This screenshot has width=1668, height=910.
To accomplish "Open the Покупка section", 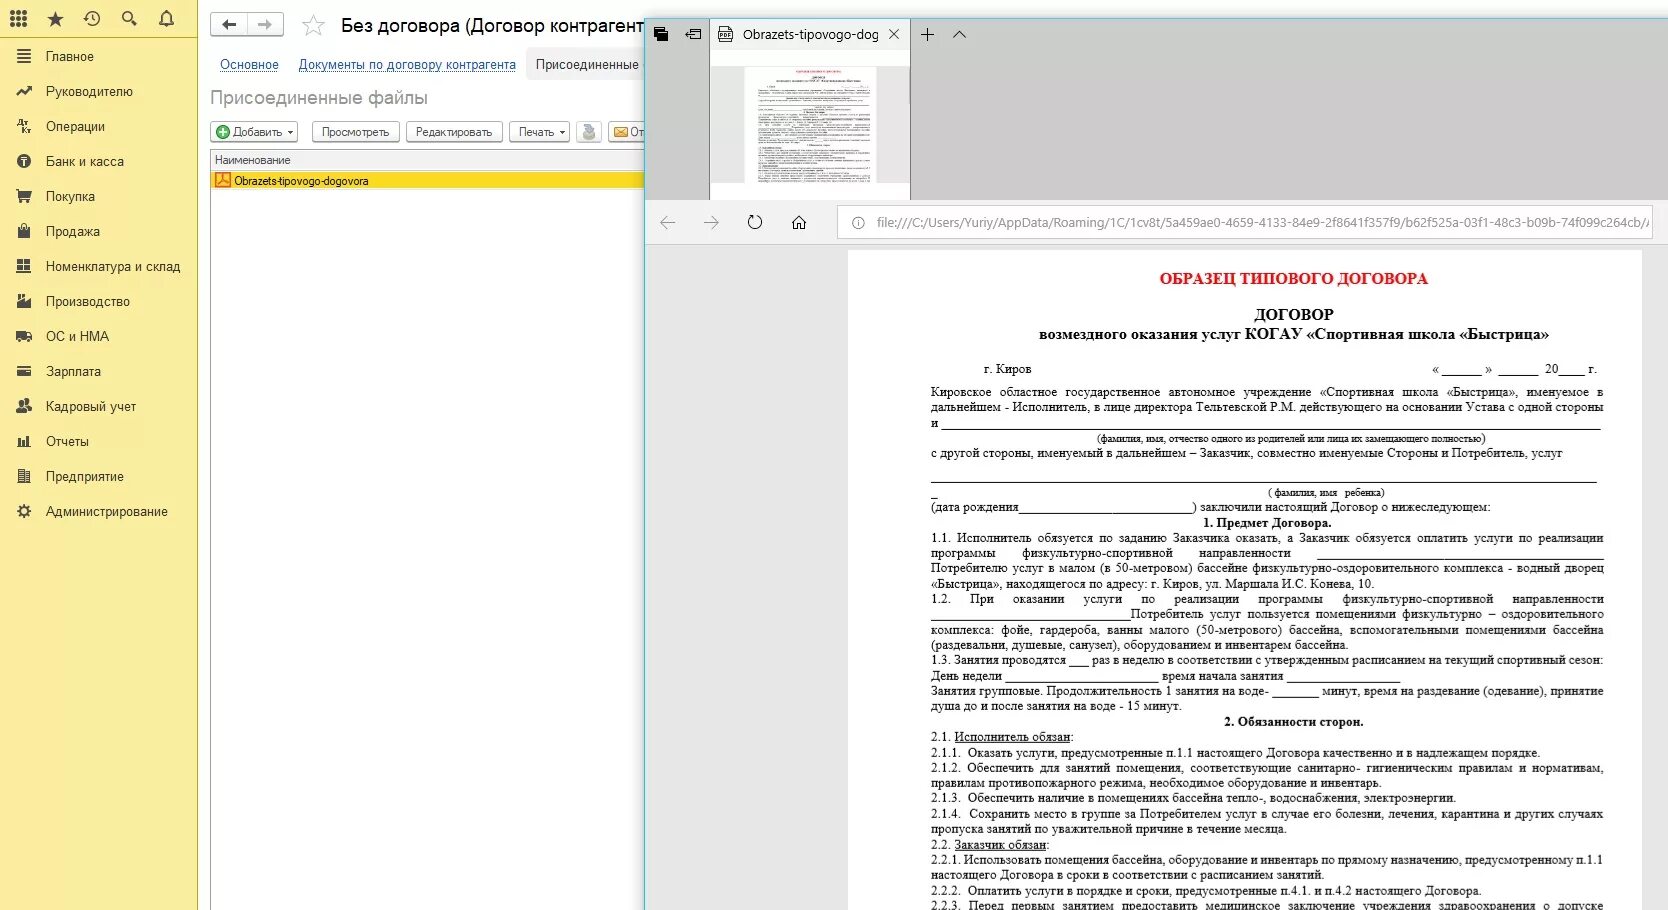I will (x=70, y=197).
